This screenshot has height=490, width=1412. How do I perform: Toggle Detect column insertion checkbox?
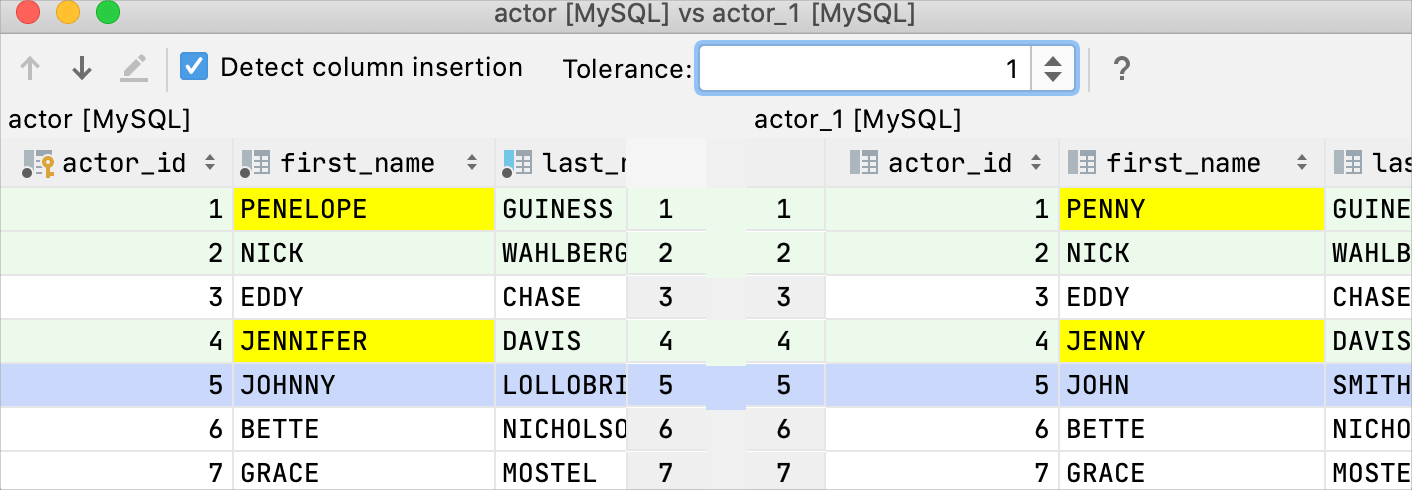[194, 67]
